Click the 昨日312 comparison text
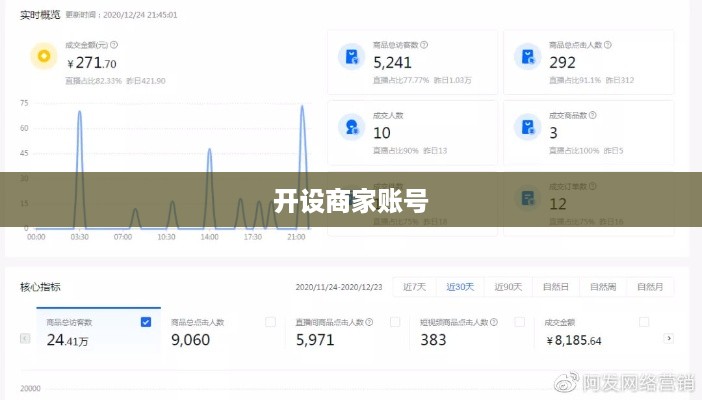The height and width of the screenshot is (400, 702). pyautogui.click(x=620, y=80)
